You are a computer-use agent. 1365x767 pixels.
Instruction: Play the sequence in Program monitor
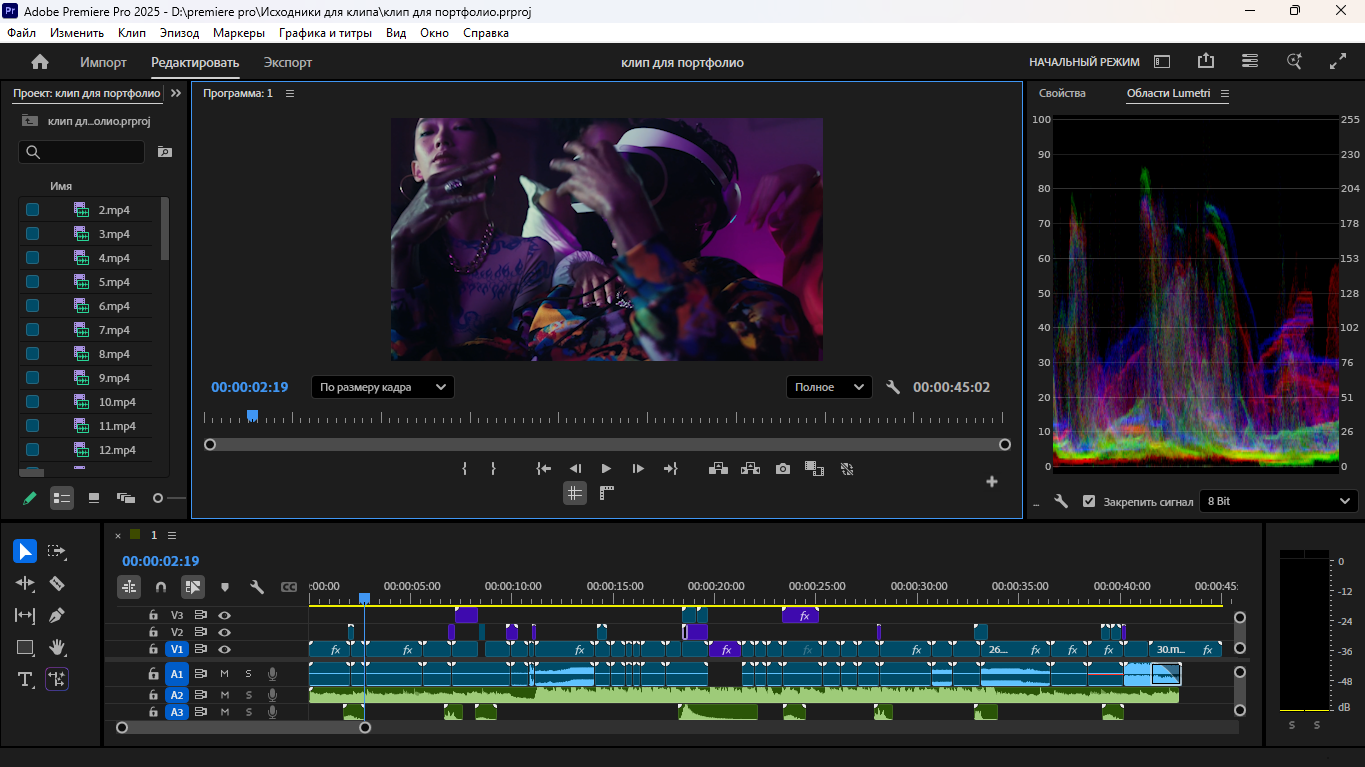[x=606, y=468]
